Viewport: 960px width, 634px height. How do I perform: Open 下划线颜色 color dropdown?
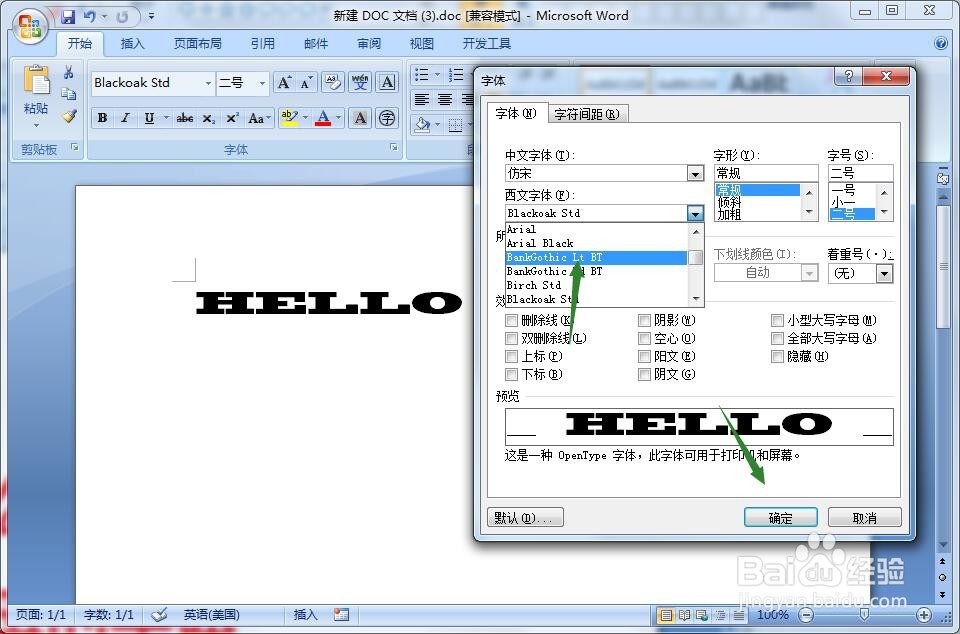809,273
